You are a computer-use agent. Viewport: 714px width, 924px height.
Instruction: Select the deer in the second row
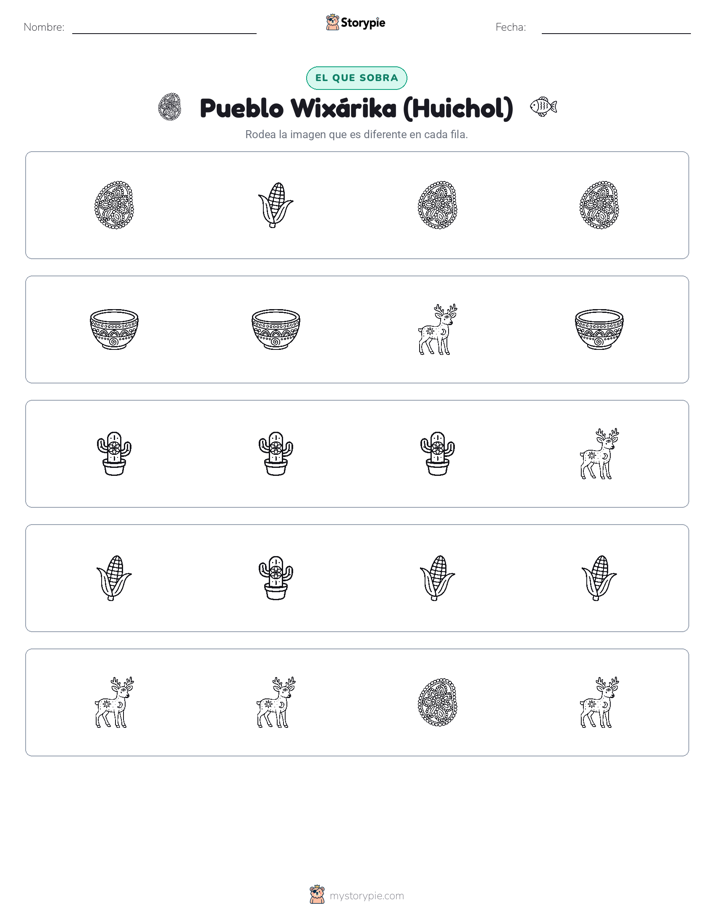pos(438,329)
